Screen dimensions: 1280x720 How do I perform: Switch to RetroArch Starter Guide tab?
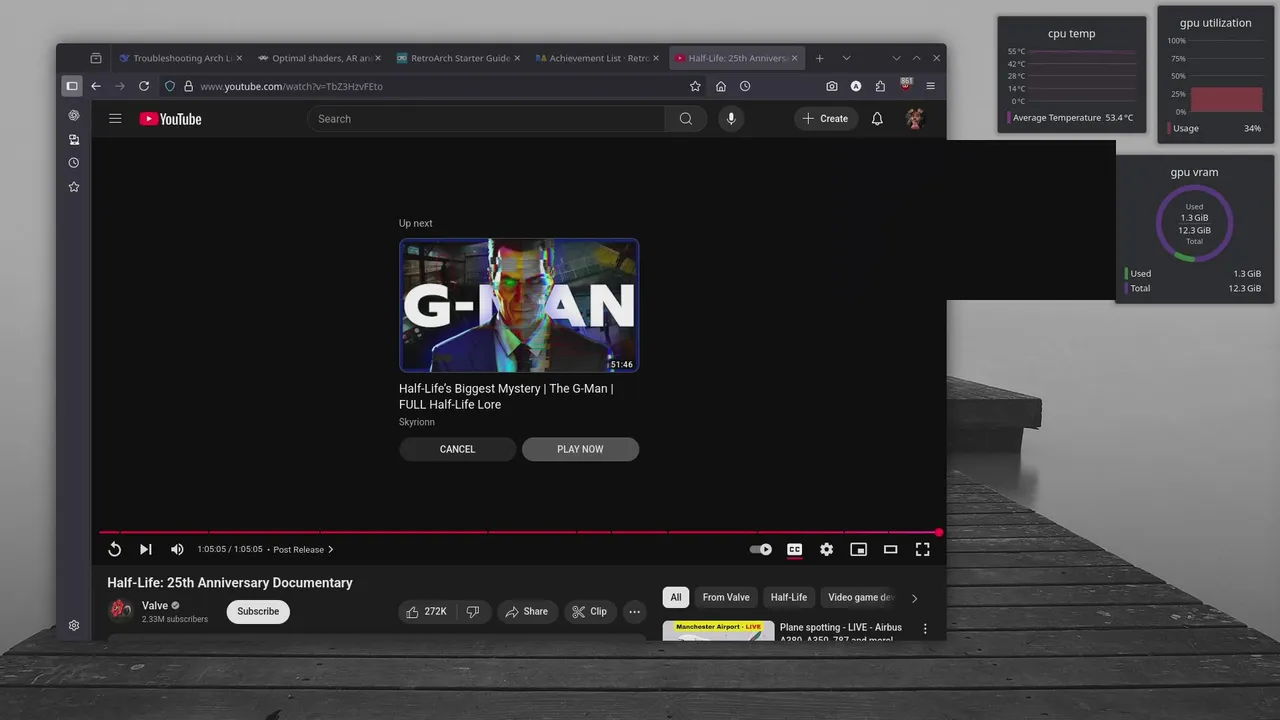point(458,58)
